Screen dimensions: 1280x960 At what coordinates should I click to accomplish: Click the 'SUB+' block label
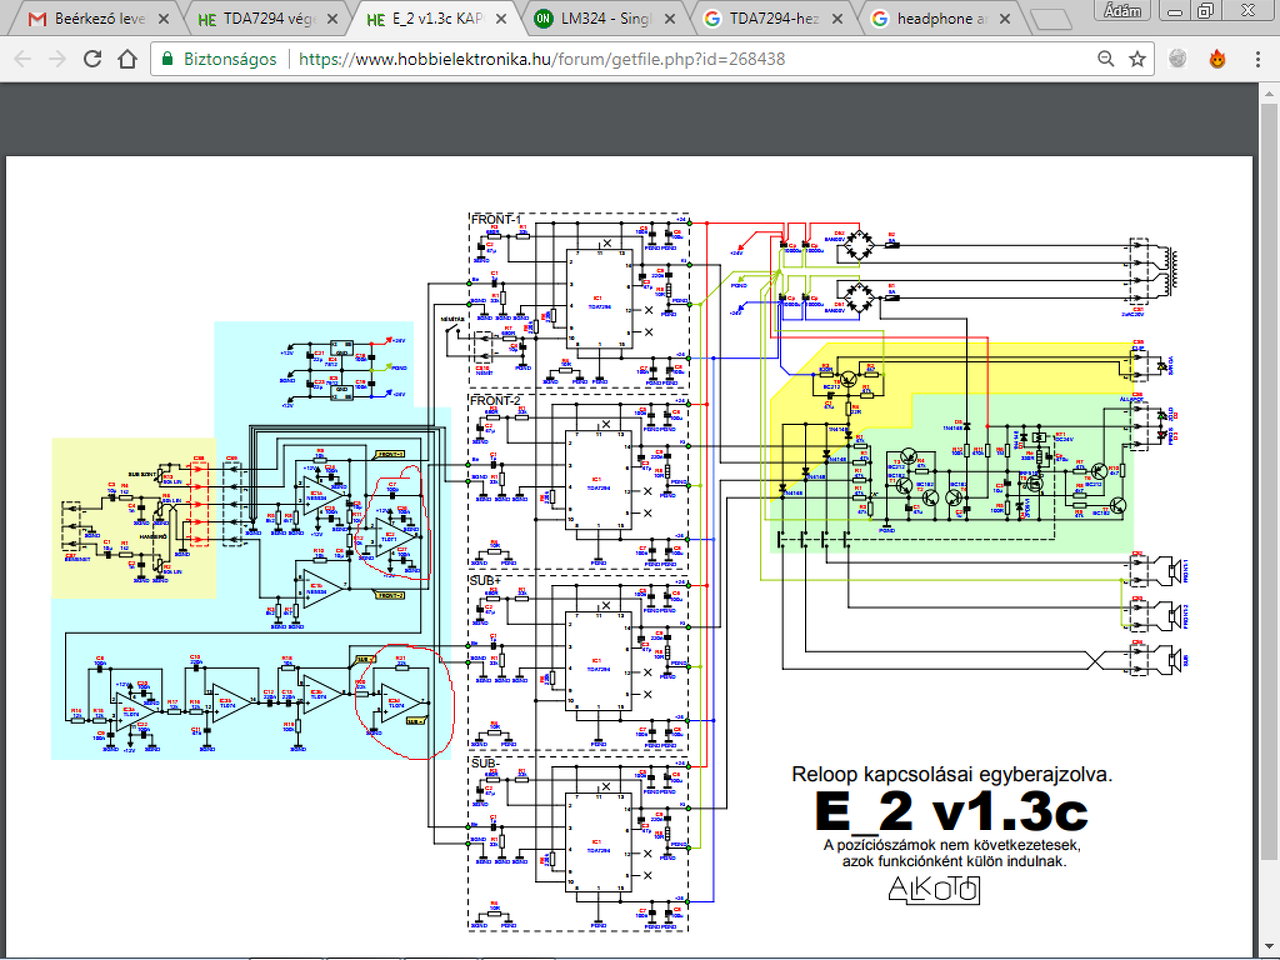486,580
